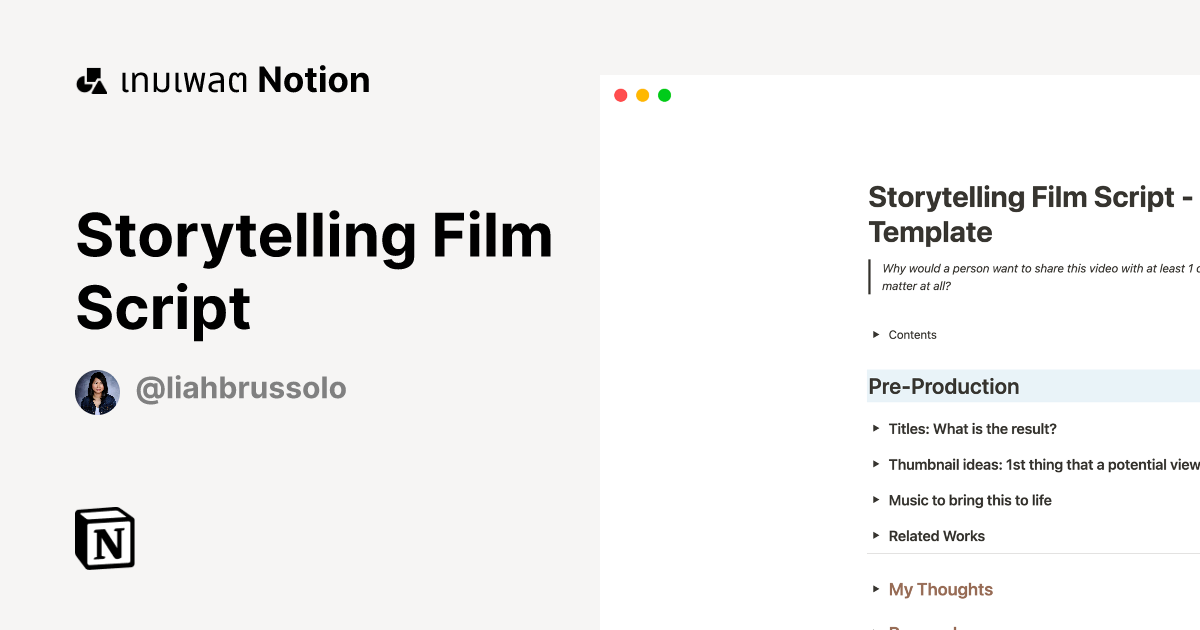1200x630 pixels.
Task: Click the Notion N logo
Action: [x=104, y=538]
